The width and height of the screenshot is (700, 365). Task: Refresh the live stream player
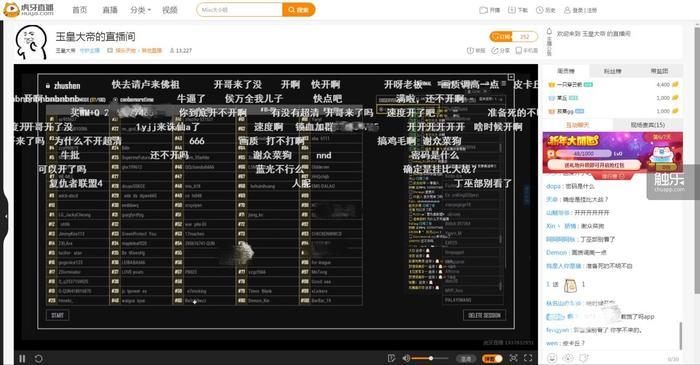click(x=39, y=358)
